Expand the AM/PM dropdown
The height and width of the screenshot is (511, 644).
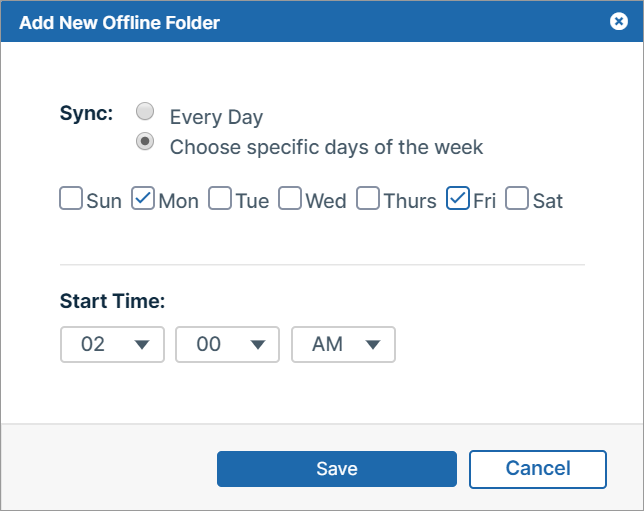[343, 344]
